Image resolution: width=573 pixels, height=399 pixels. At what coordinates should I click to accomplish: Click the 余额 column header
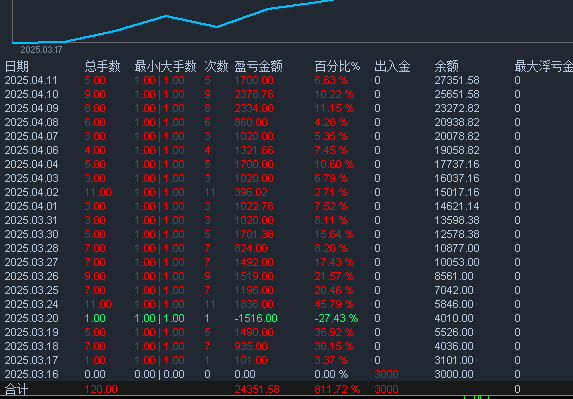[446, 66]
